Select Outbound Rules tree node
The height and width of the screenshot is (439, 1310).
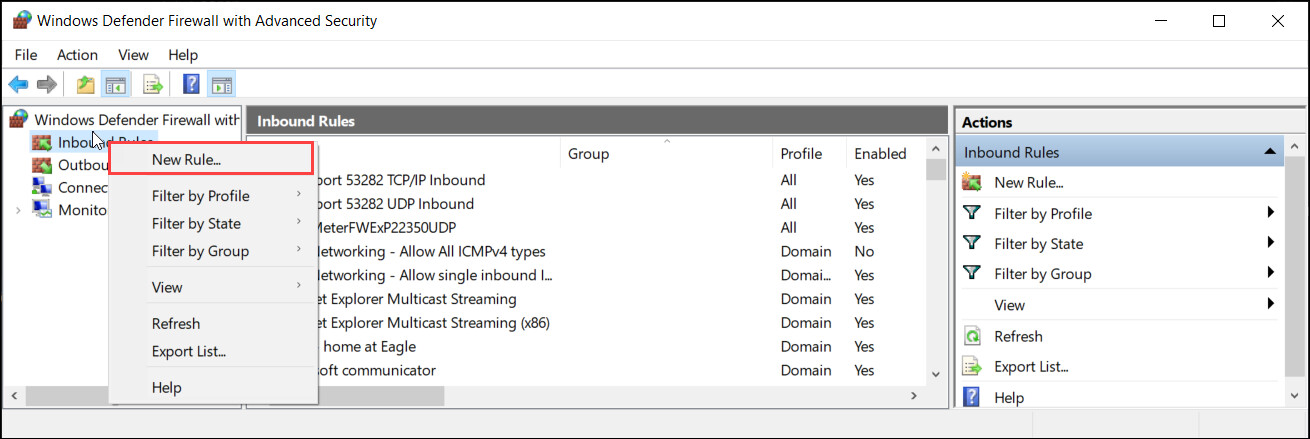click(82, 165)
